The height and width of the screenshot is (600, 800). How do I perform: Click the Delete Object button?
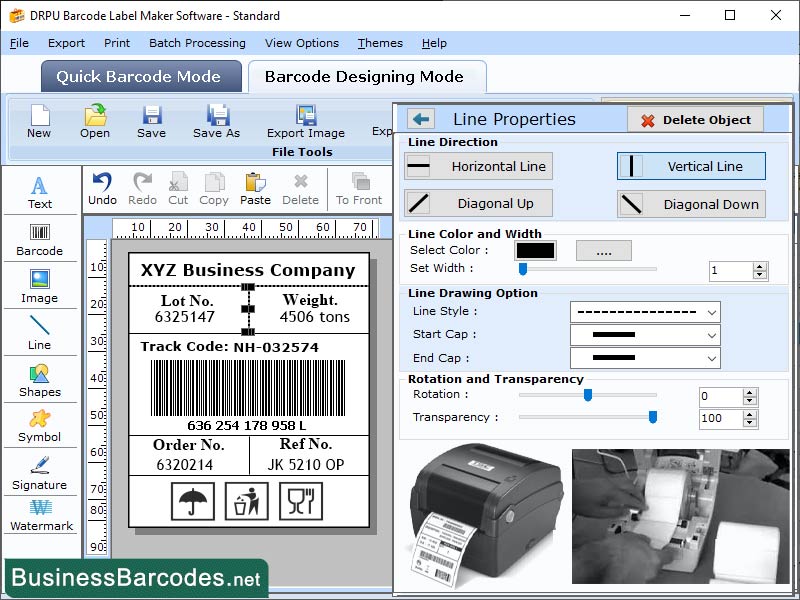tap(695, 118)
